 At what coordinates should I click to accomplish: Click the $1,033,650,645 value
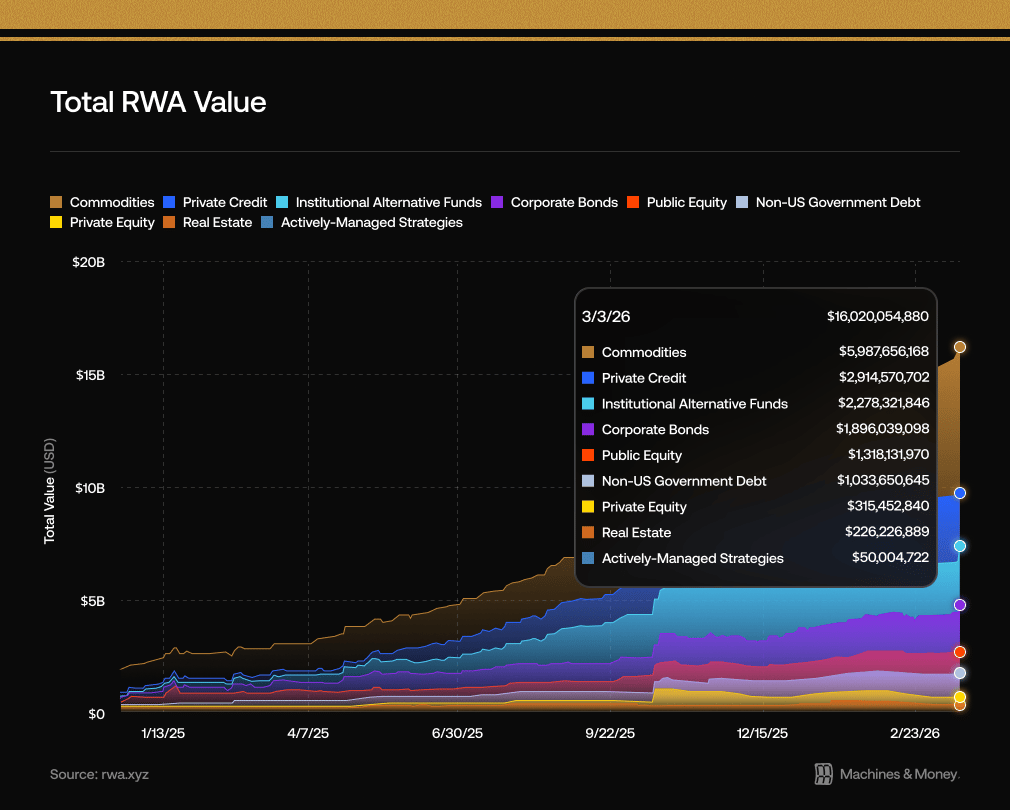point(883,480)
